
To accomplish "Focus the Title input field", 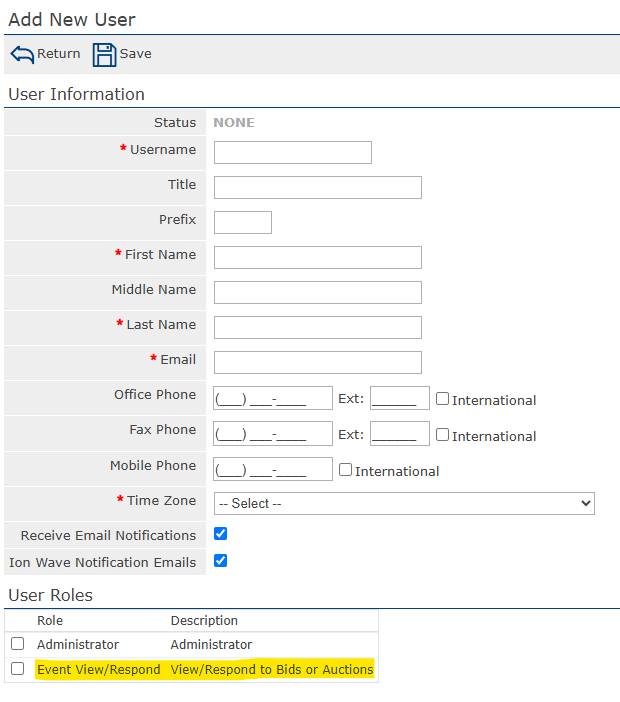I will coord(318,188).
